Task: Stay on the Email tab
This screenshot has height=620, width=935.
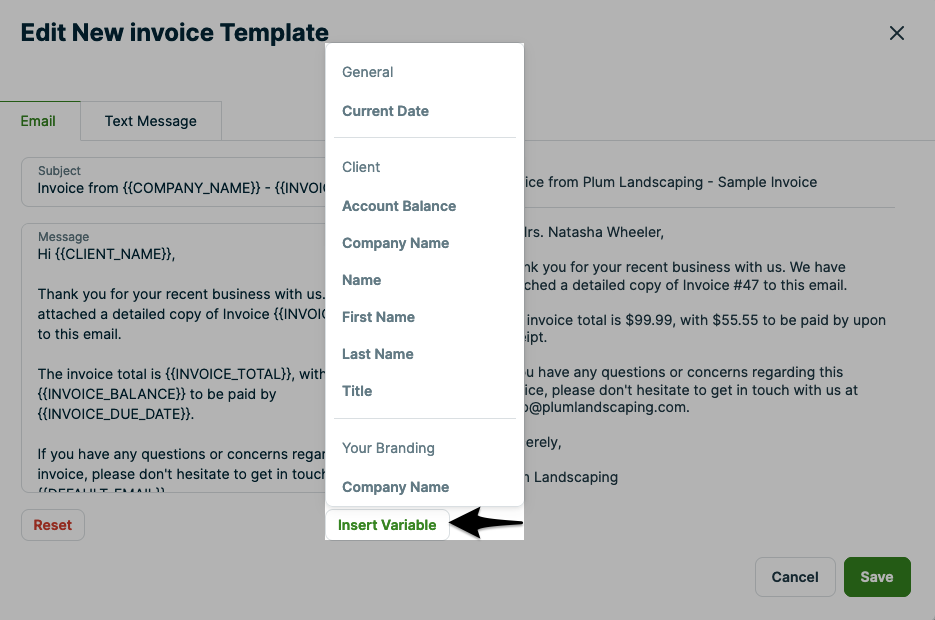Action: tap(38, 120)
